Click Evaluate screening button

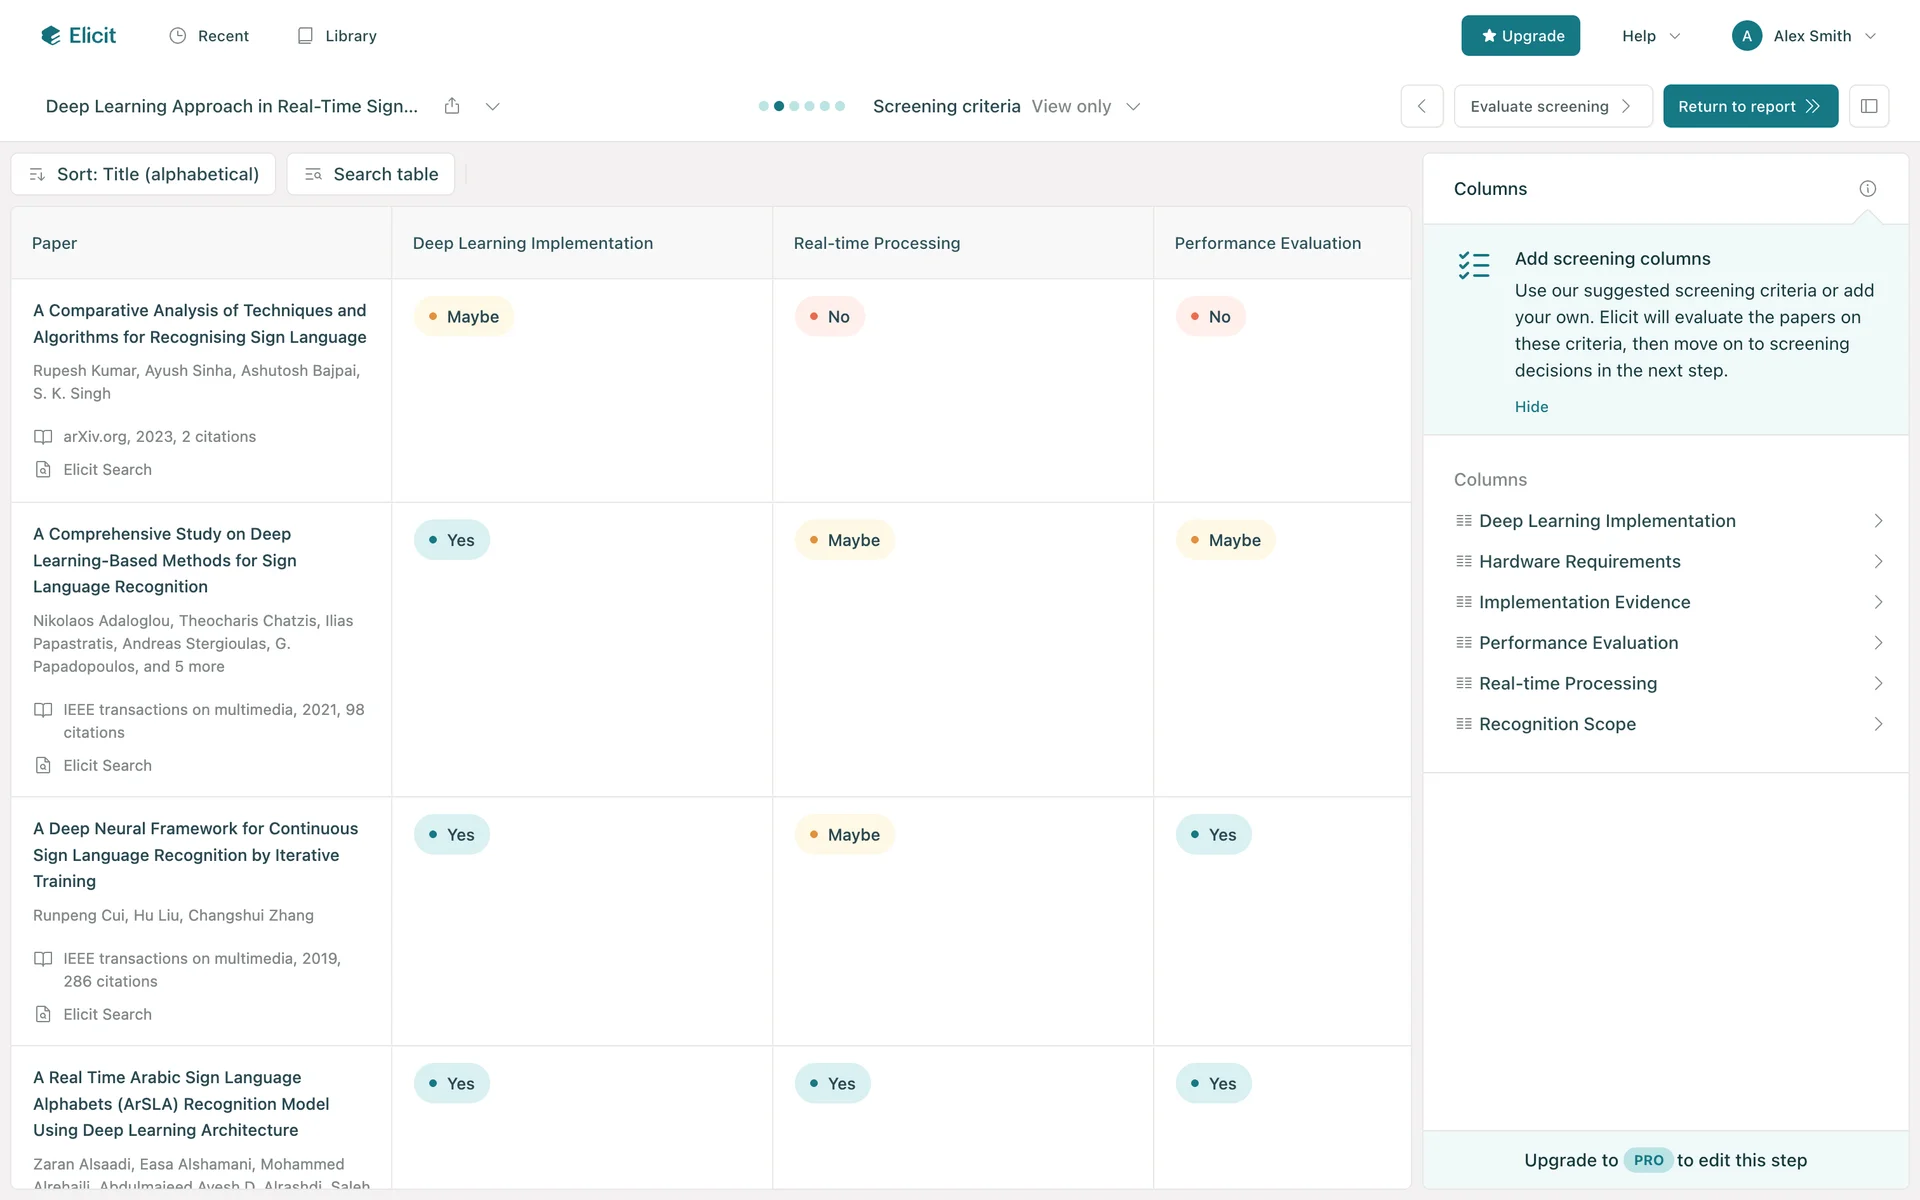[1551, 106]
